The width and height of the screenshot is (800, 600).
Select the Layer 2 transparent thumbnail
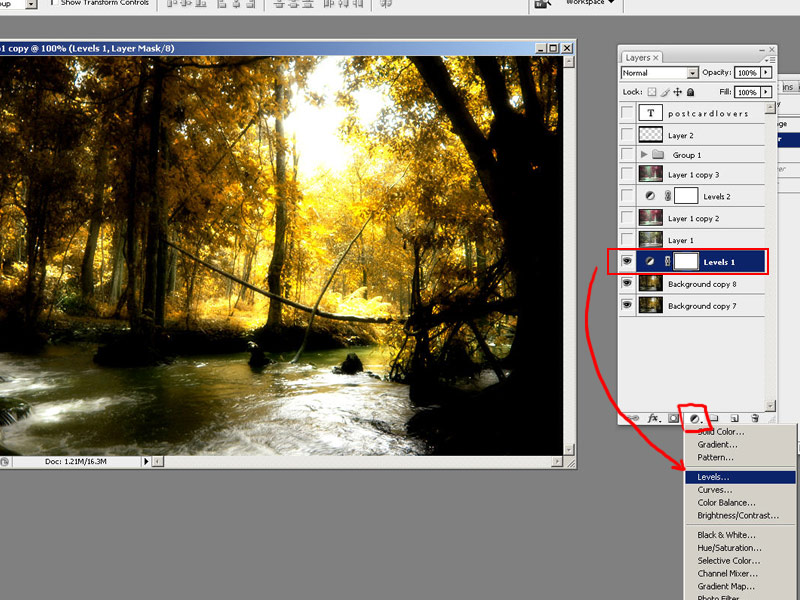pos(651,134)
